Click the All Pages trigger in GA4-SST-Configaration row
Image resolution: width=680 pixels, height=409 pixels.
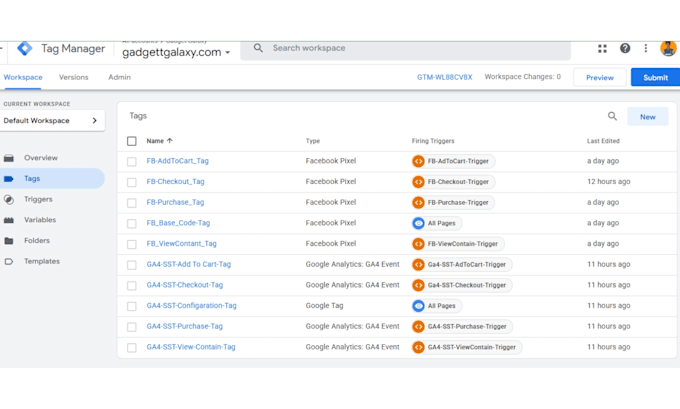tap(437, 306)
